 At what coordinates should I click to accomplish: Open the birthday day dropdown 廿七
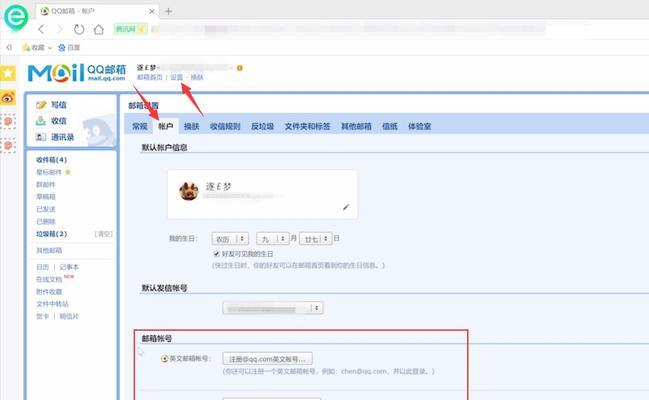(315, 239)
